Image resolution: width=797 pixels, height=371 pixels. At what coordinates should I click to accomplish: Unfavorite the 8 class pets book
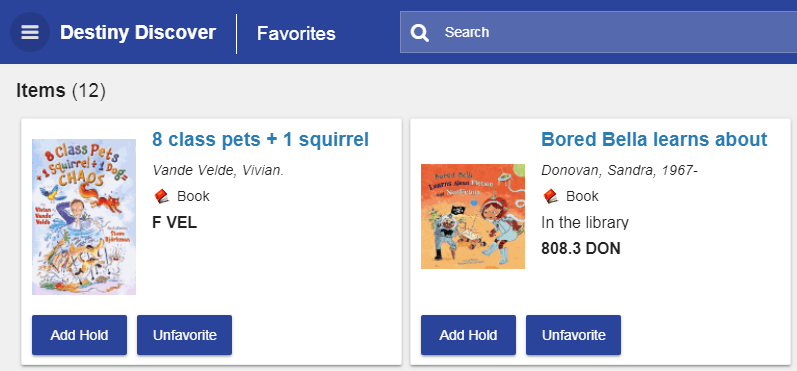tap(185, 335)
